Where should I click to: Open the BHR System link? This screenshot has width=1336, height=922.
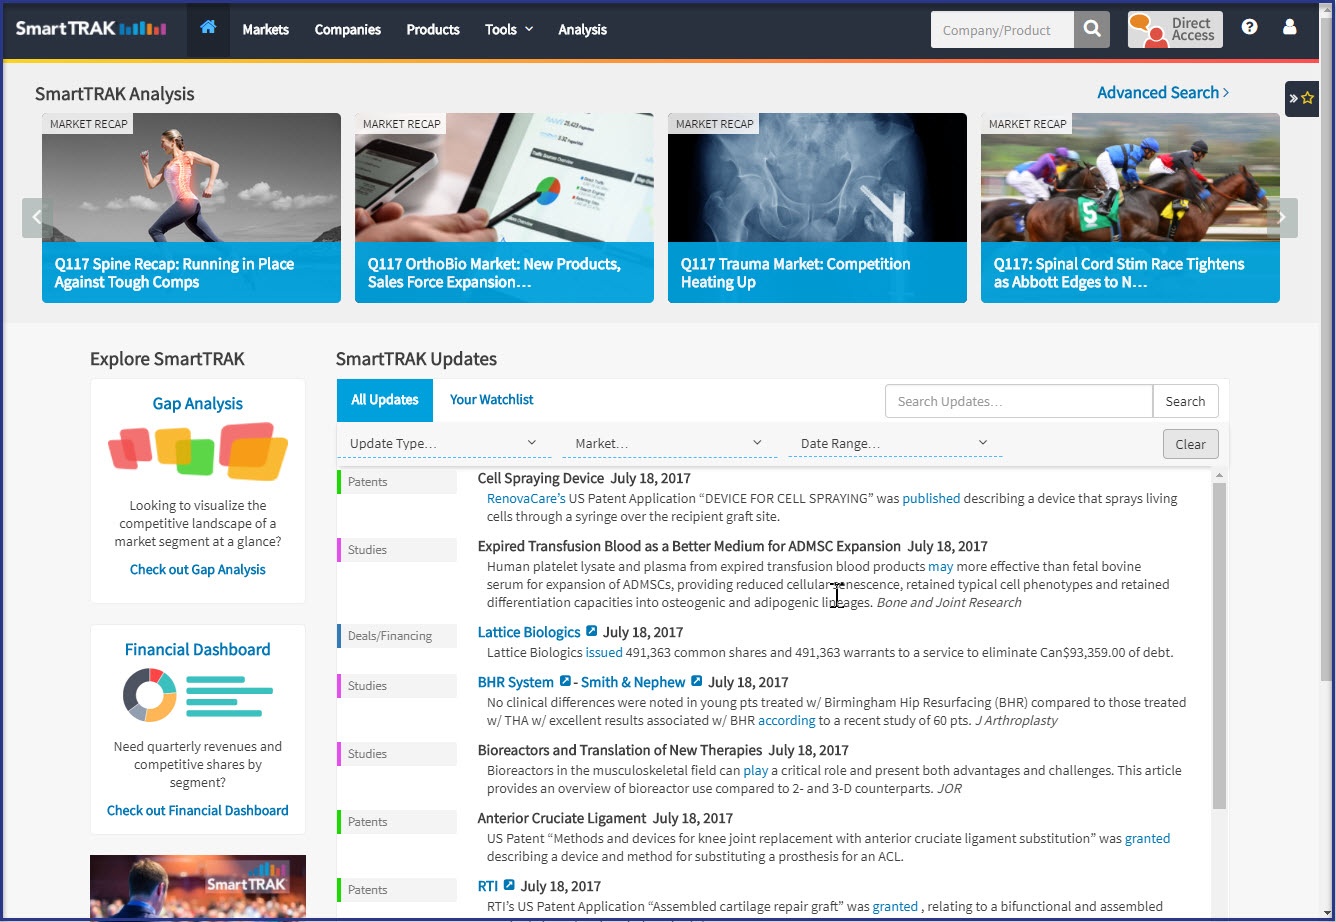click(516, 682)
